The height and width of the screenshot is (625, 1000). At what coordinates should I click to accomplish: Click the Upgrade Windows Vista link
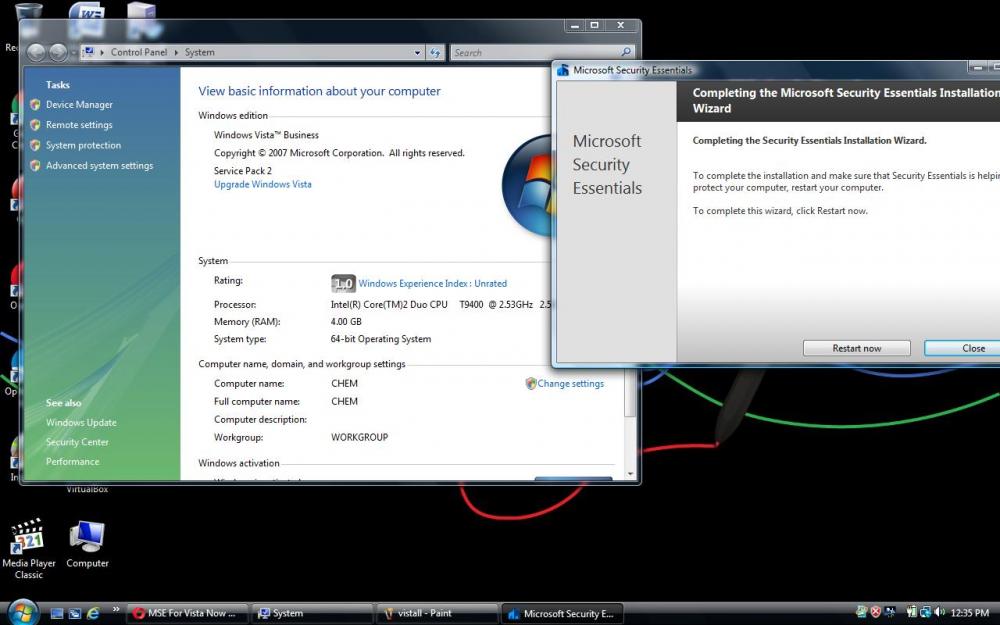point(262,185)
